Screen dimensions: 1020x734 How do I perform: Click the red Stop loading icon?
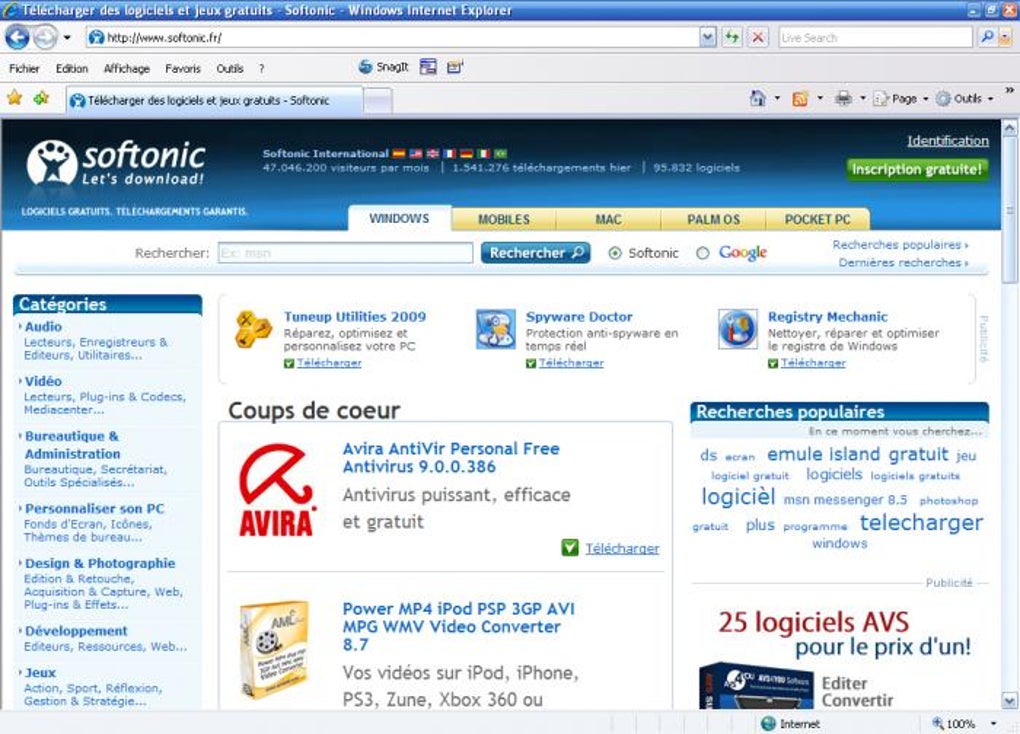(758, 38)
